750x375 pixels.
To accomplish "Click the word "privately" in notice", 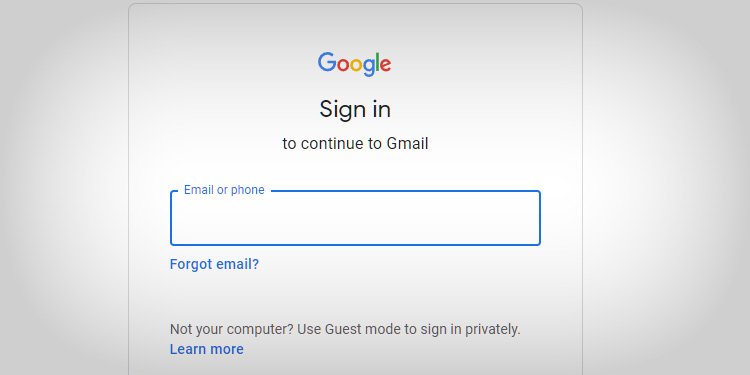I will 492,330.
